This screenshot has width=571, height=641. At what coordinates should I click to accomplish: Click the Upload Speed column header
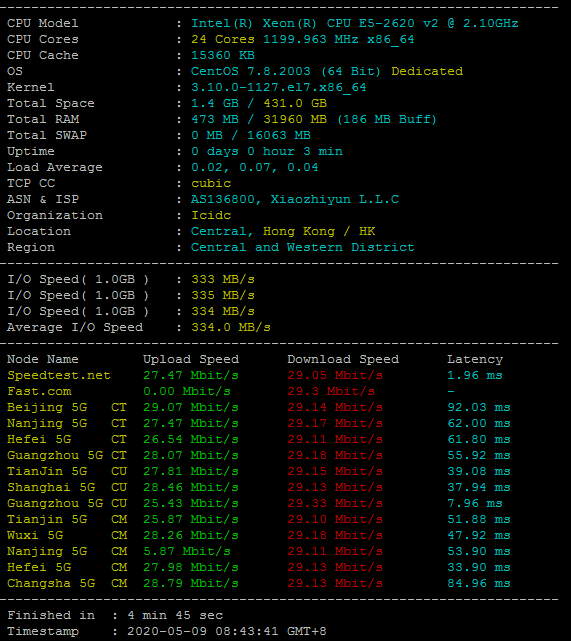click(x=191, y=359)
